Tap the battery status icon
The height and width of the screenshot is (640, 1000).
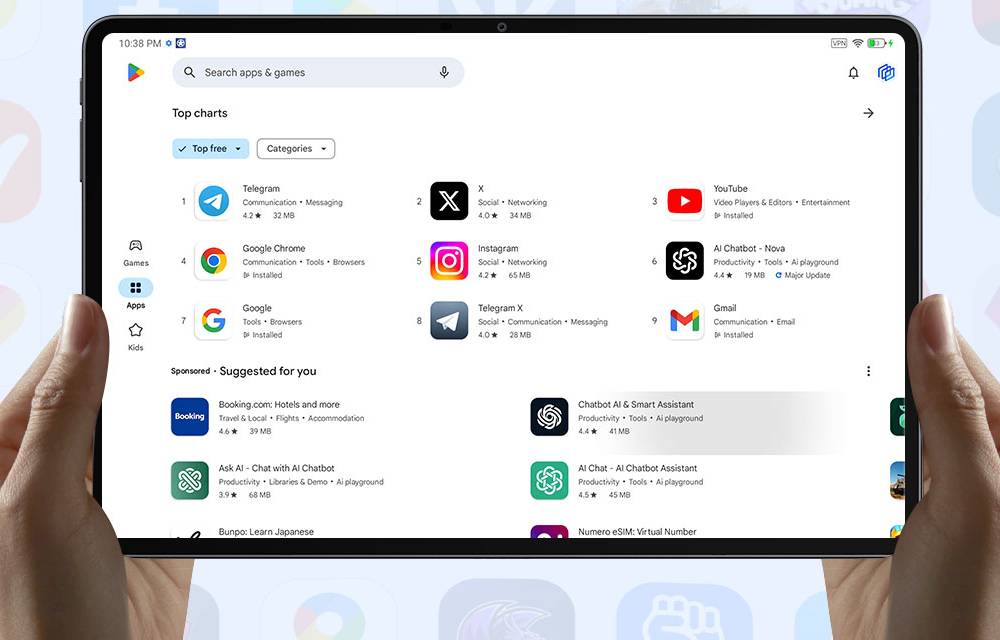[x=877, y=43]
